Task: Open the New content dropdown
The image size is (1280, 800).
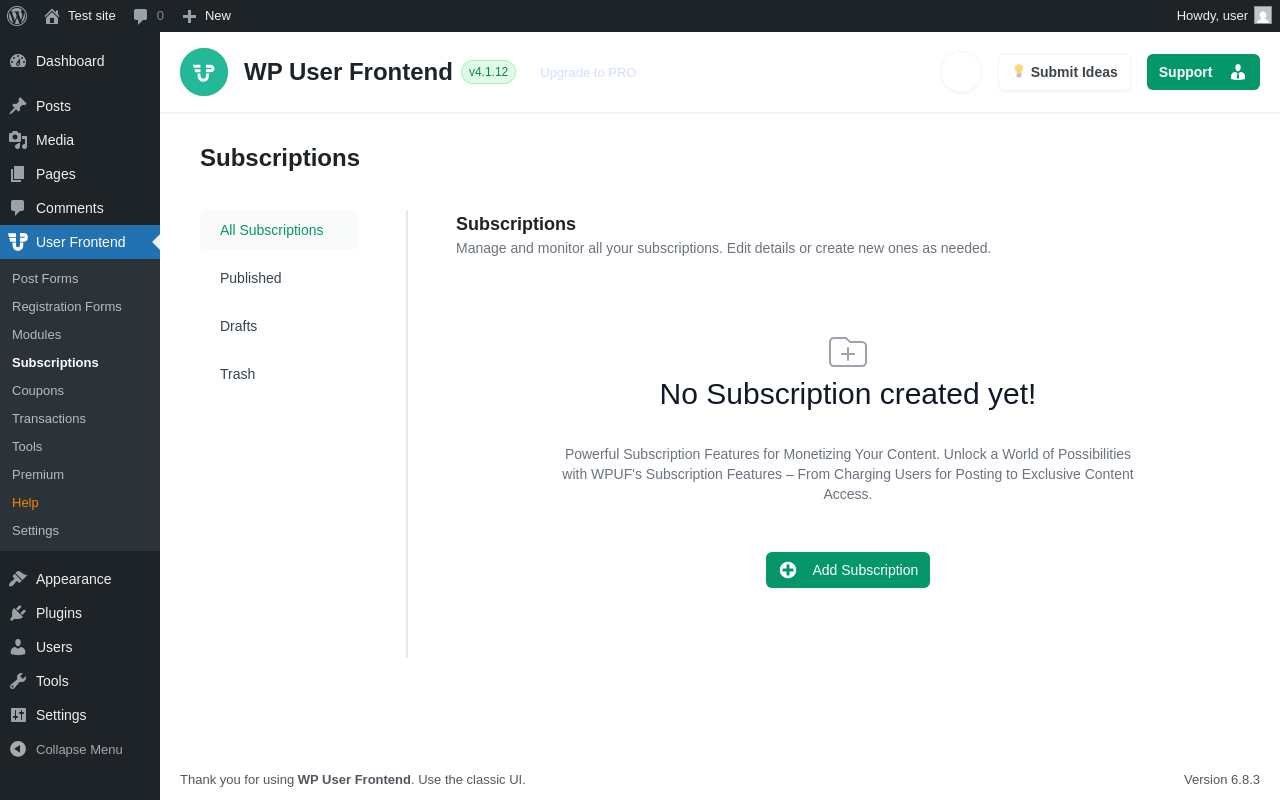Action: pos(207,16)
